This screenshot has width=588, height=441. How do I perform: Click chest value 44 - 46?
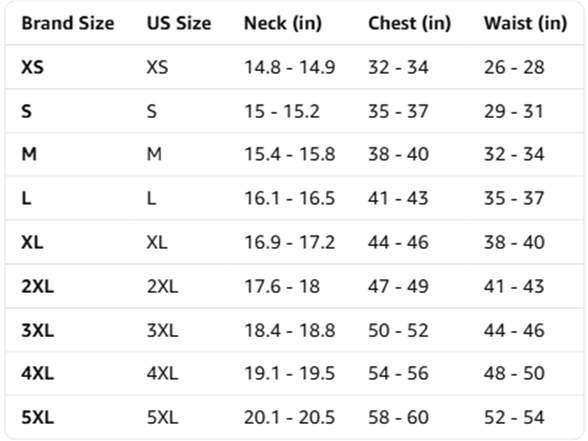[x=398, y=242]
